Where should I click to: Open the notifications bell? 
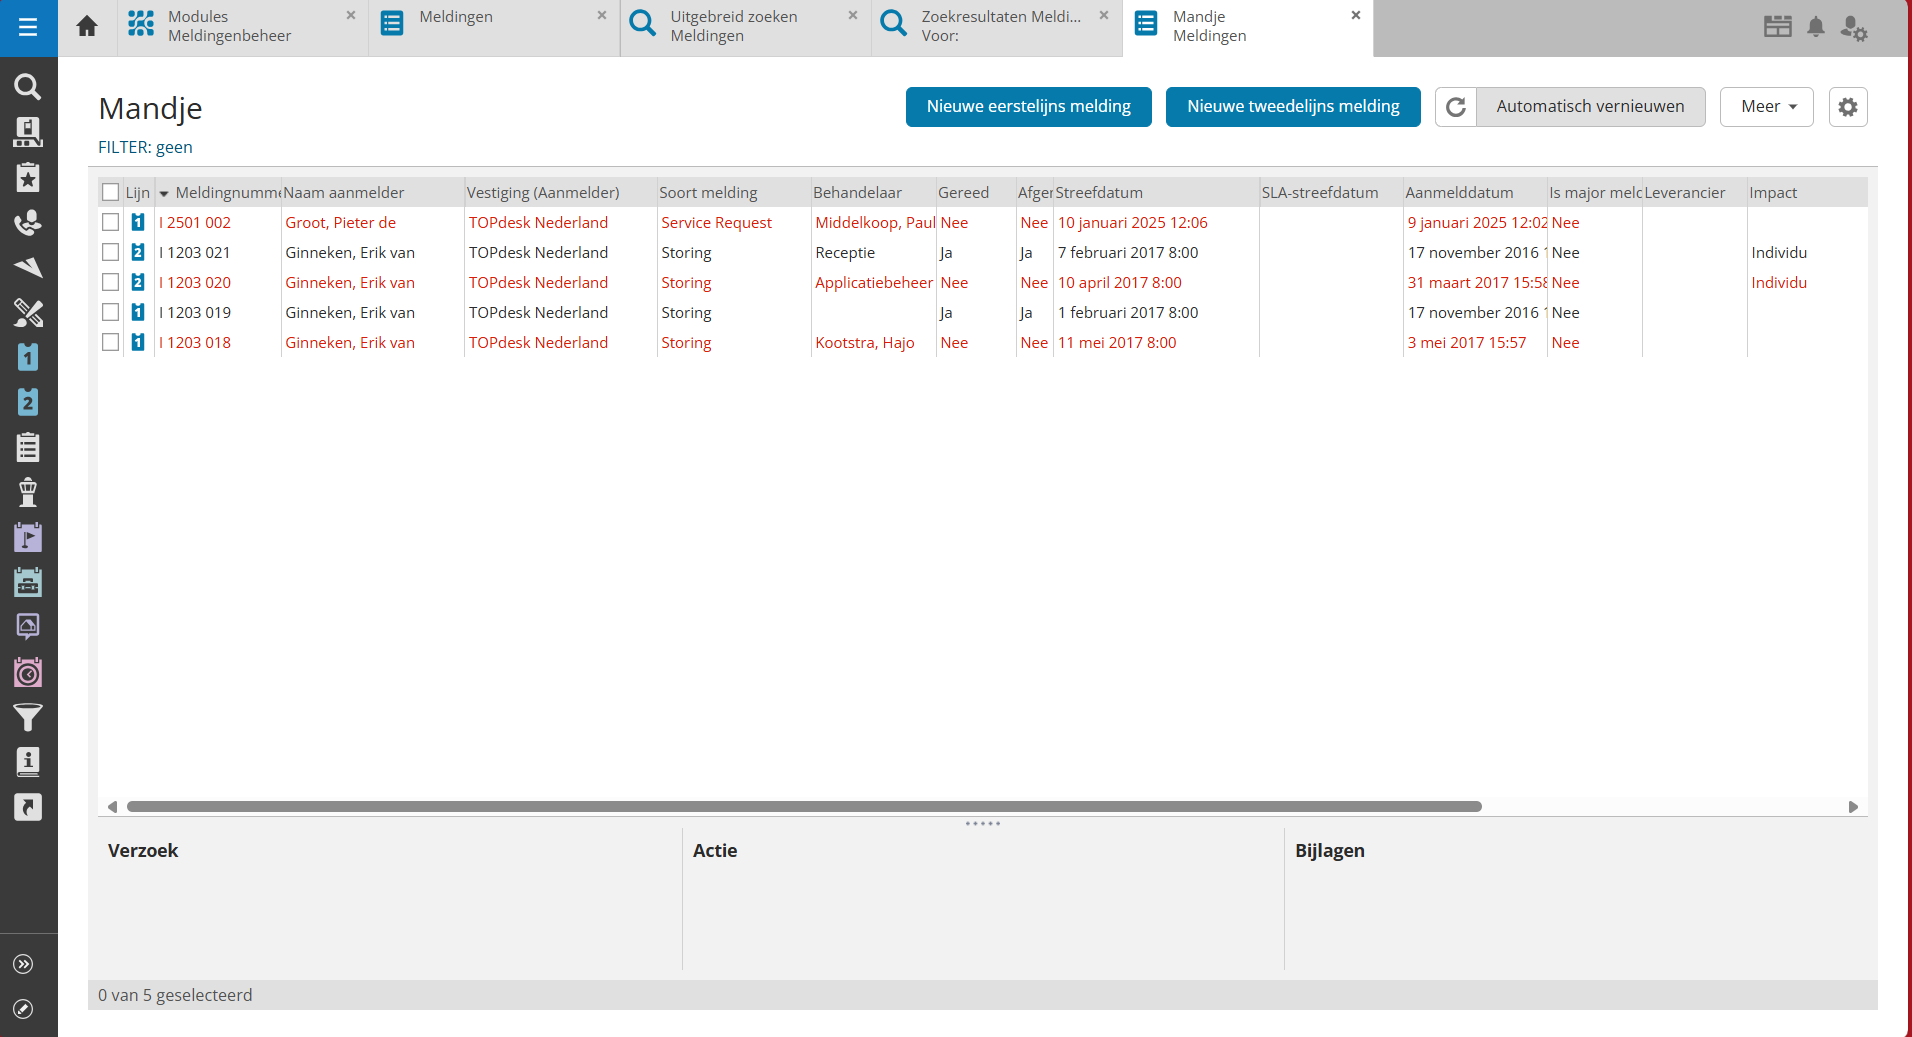pyautogui.click(x=1816, y=27)
